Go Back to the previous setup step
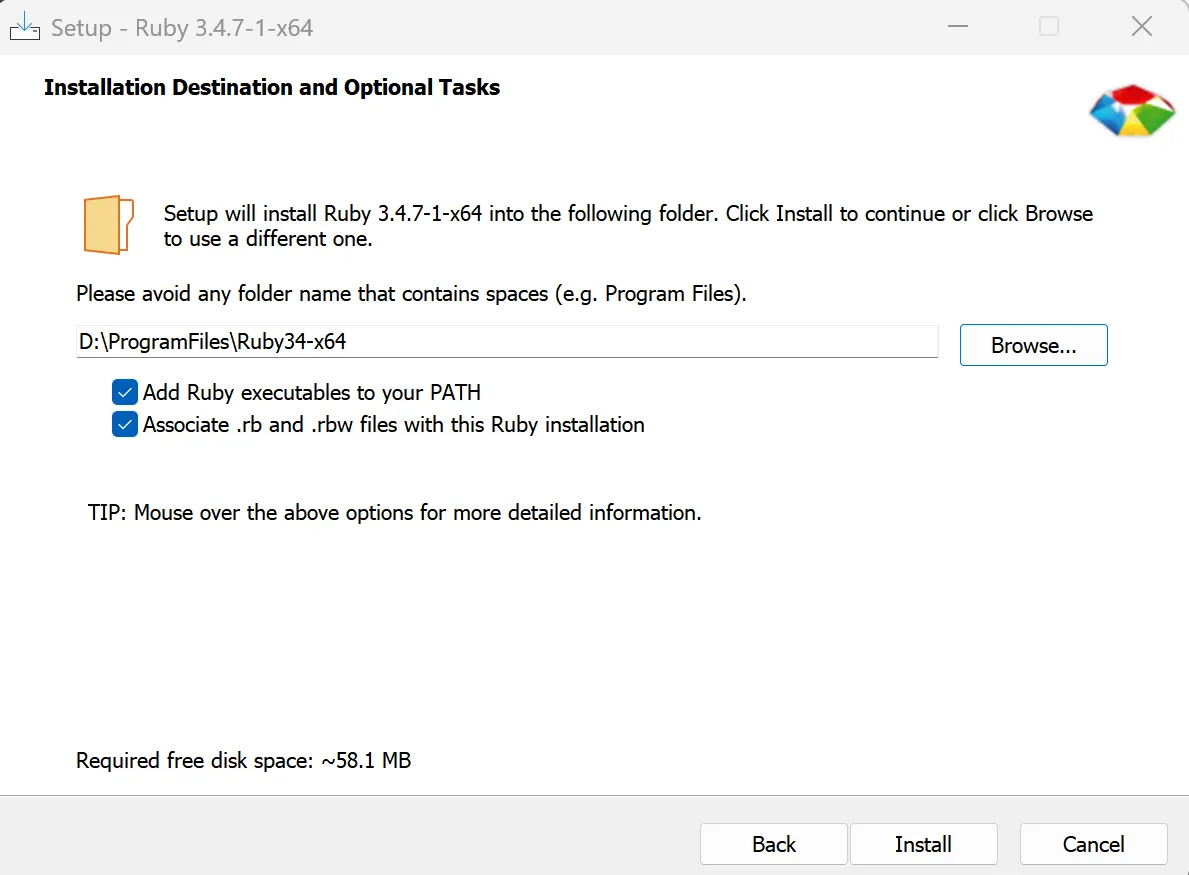 click(x=773, y=844)
